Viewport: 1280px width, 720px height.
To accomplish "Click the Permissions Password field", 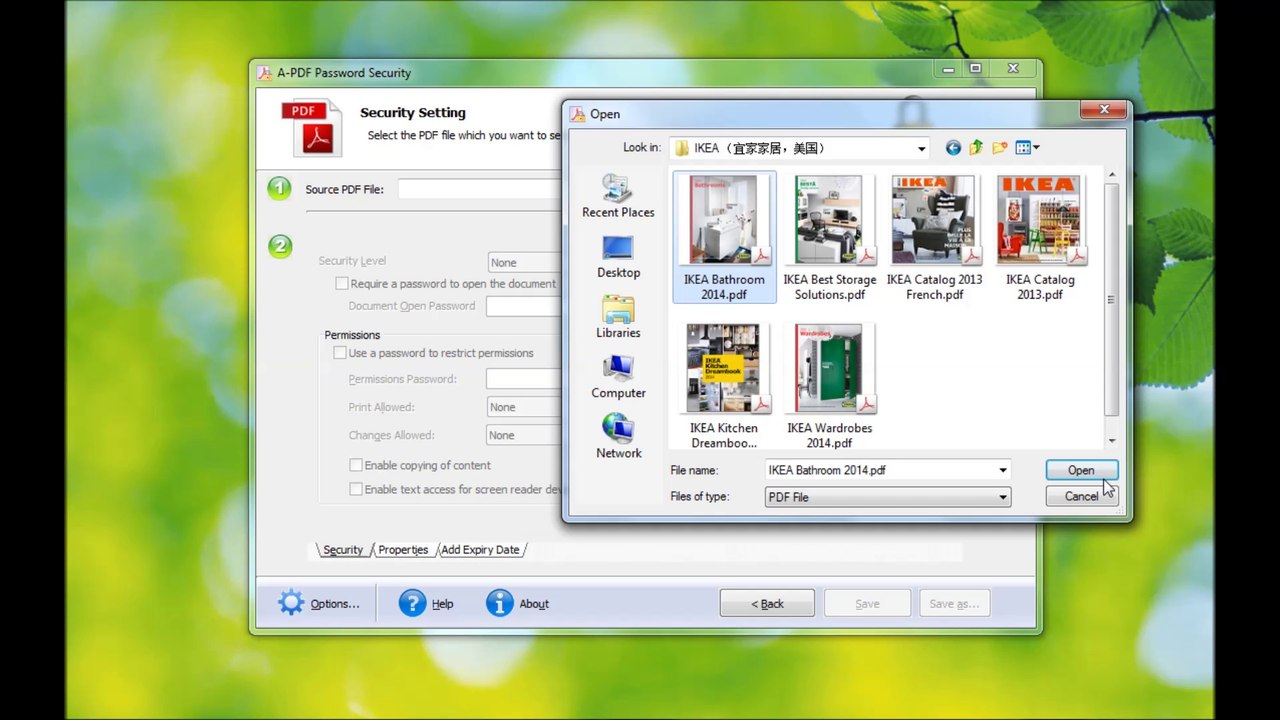I will point(525,379).
